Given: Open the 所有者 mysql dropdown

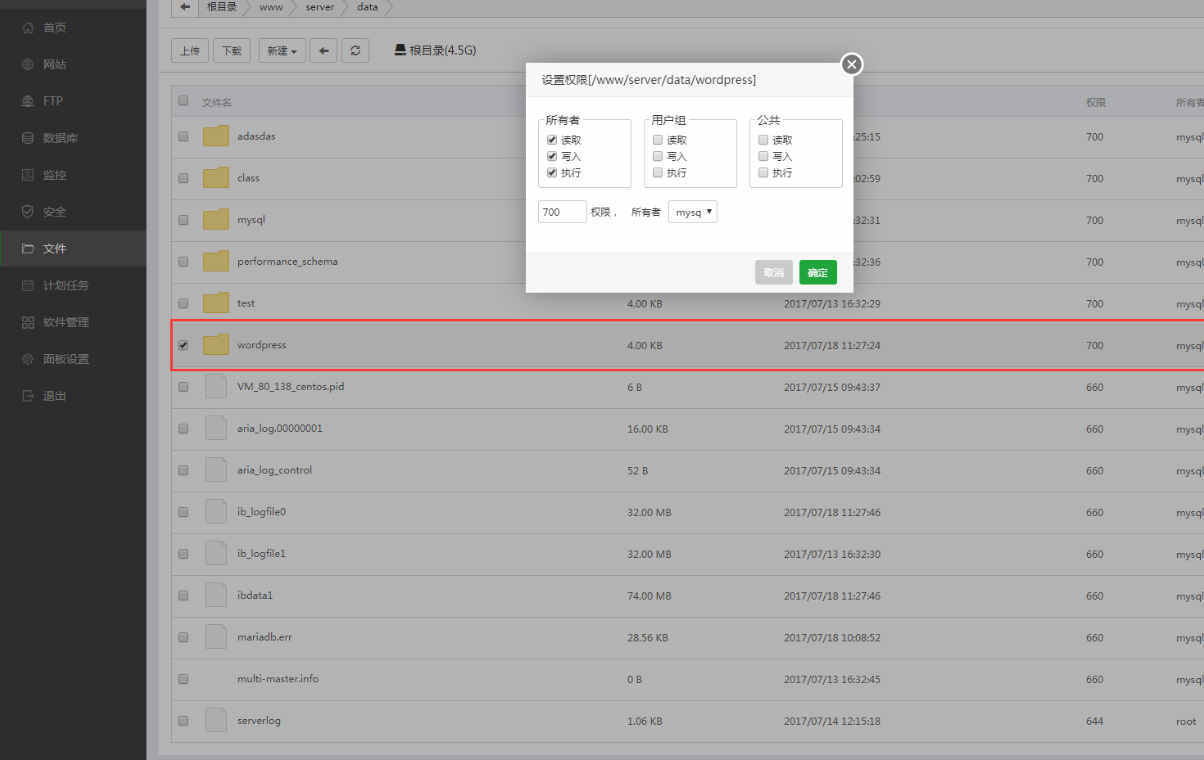Looking at the screenshot, I should (x=692, y=212).
